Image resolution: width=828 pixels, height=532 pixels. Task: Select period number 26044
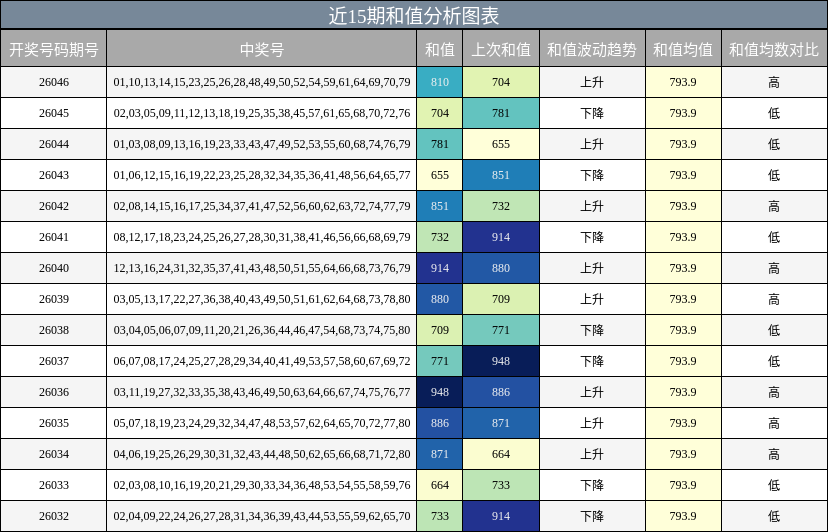(x=54, y=144)
